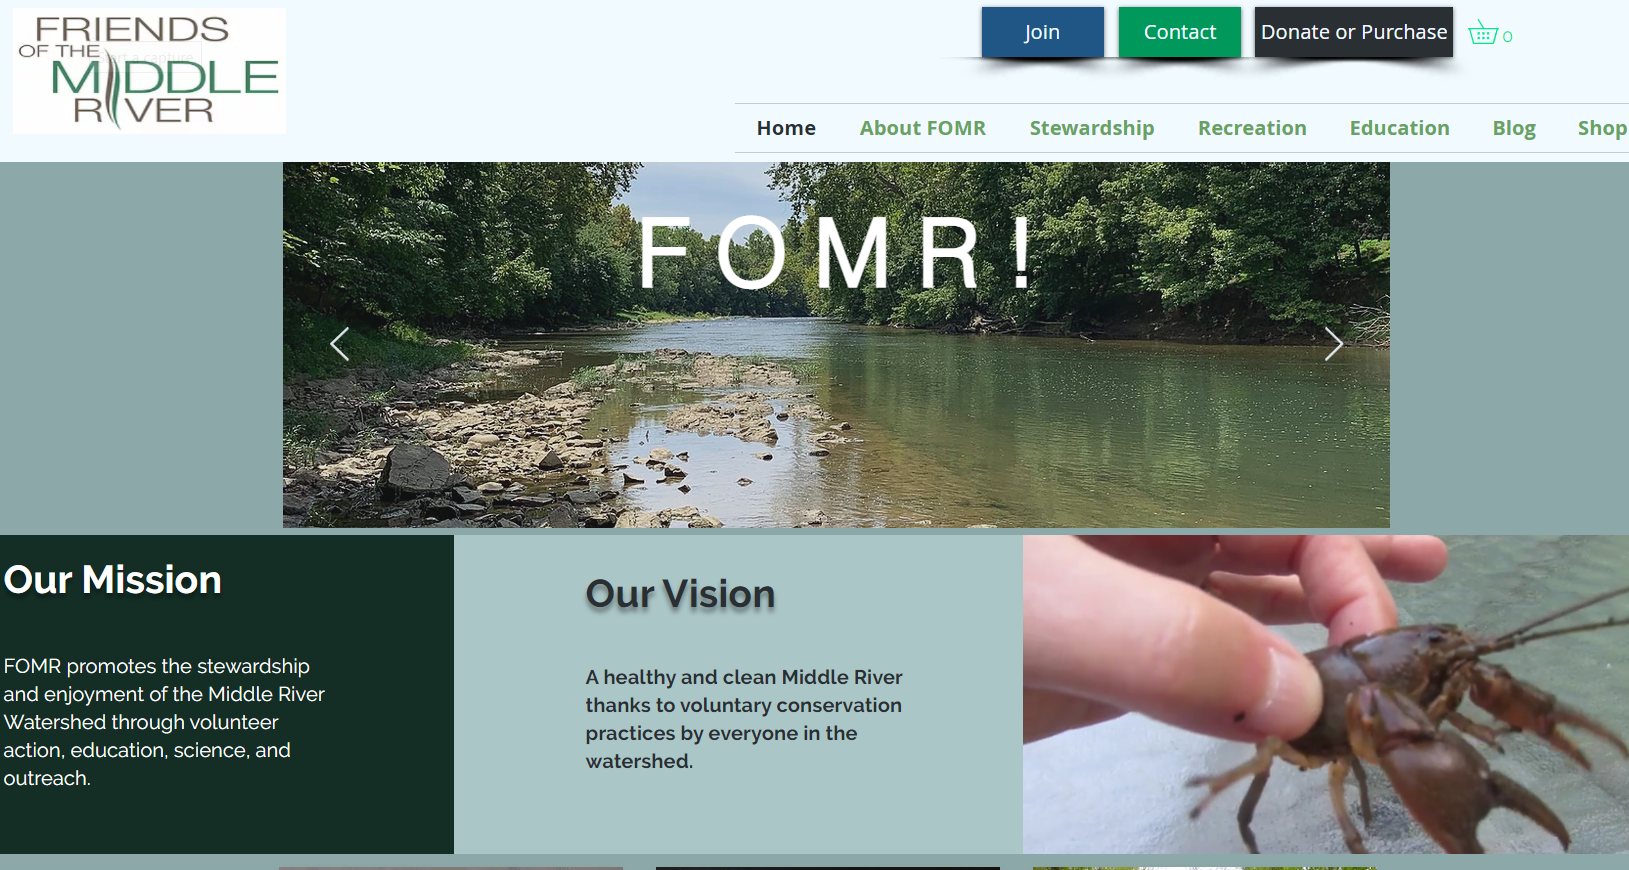Image resolution: width=1629 pixels, height=870 pixels.
Task: Click the Join button
Action: pyautogui.click(x=1042, y=32)
